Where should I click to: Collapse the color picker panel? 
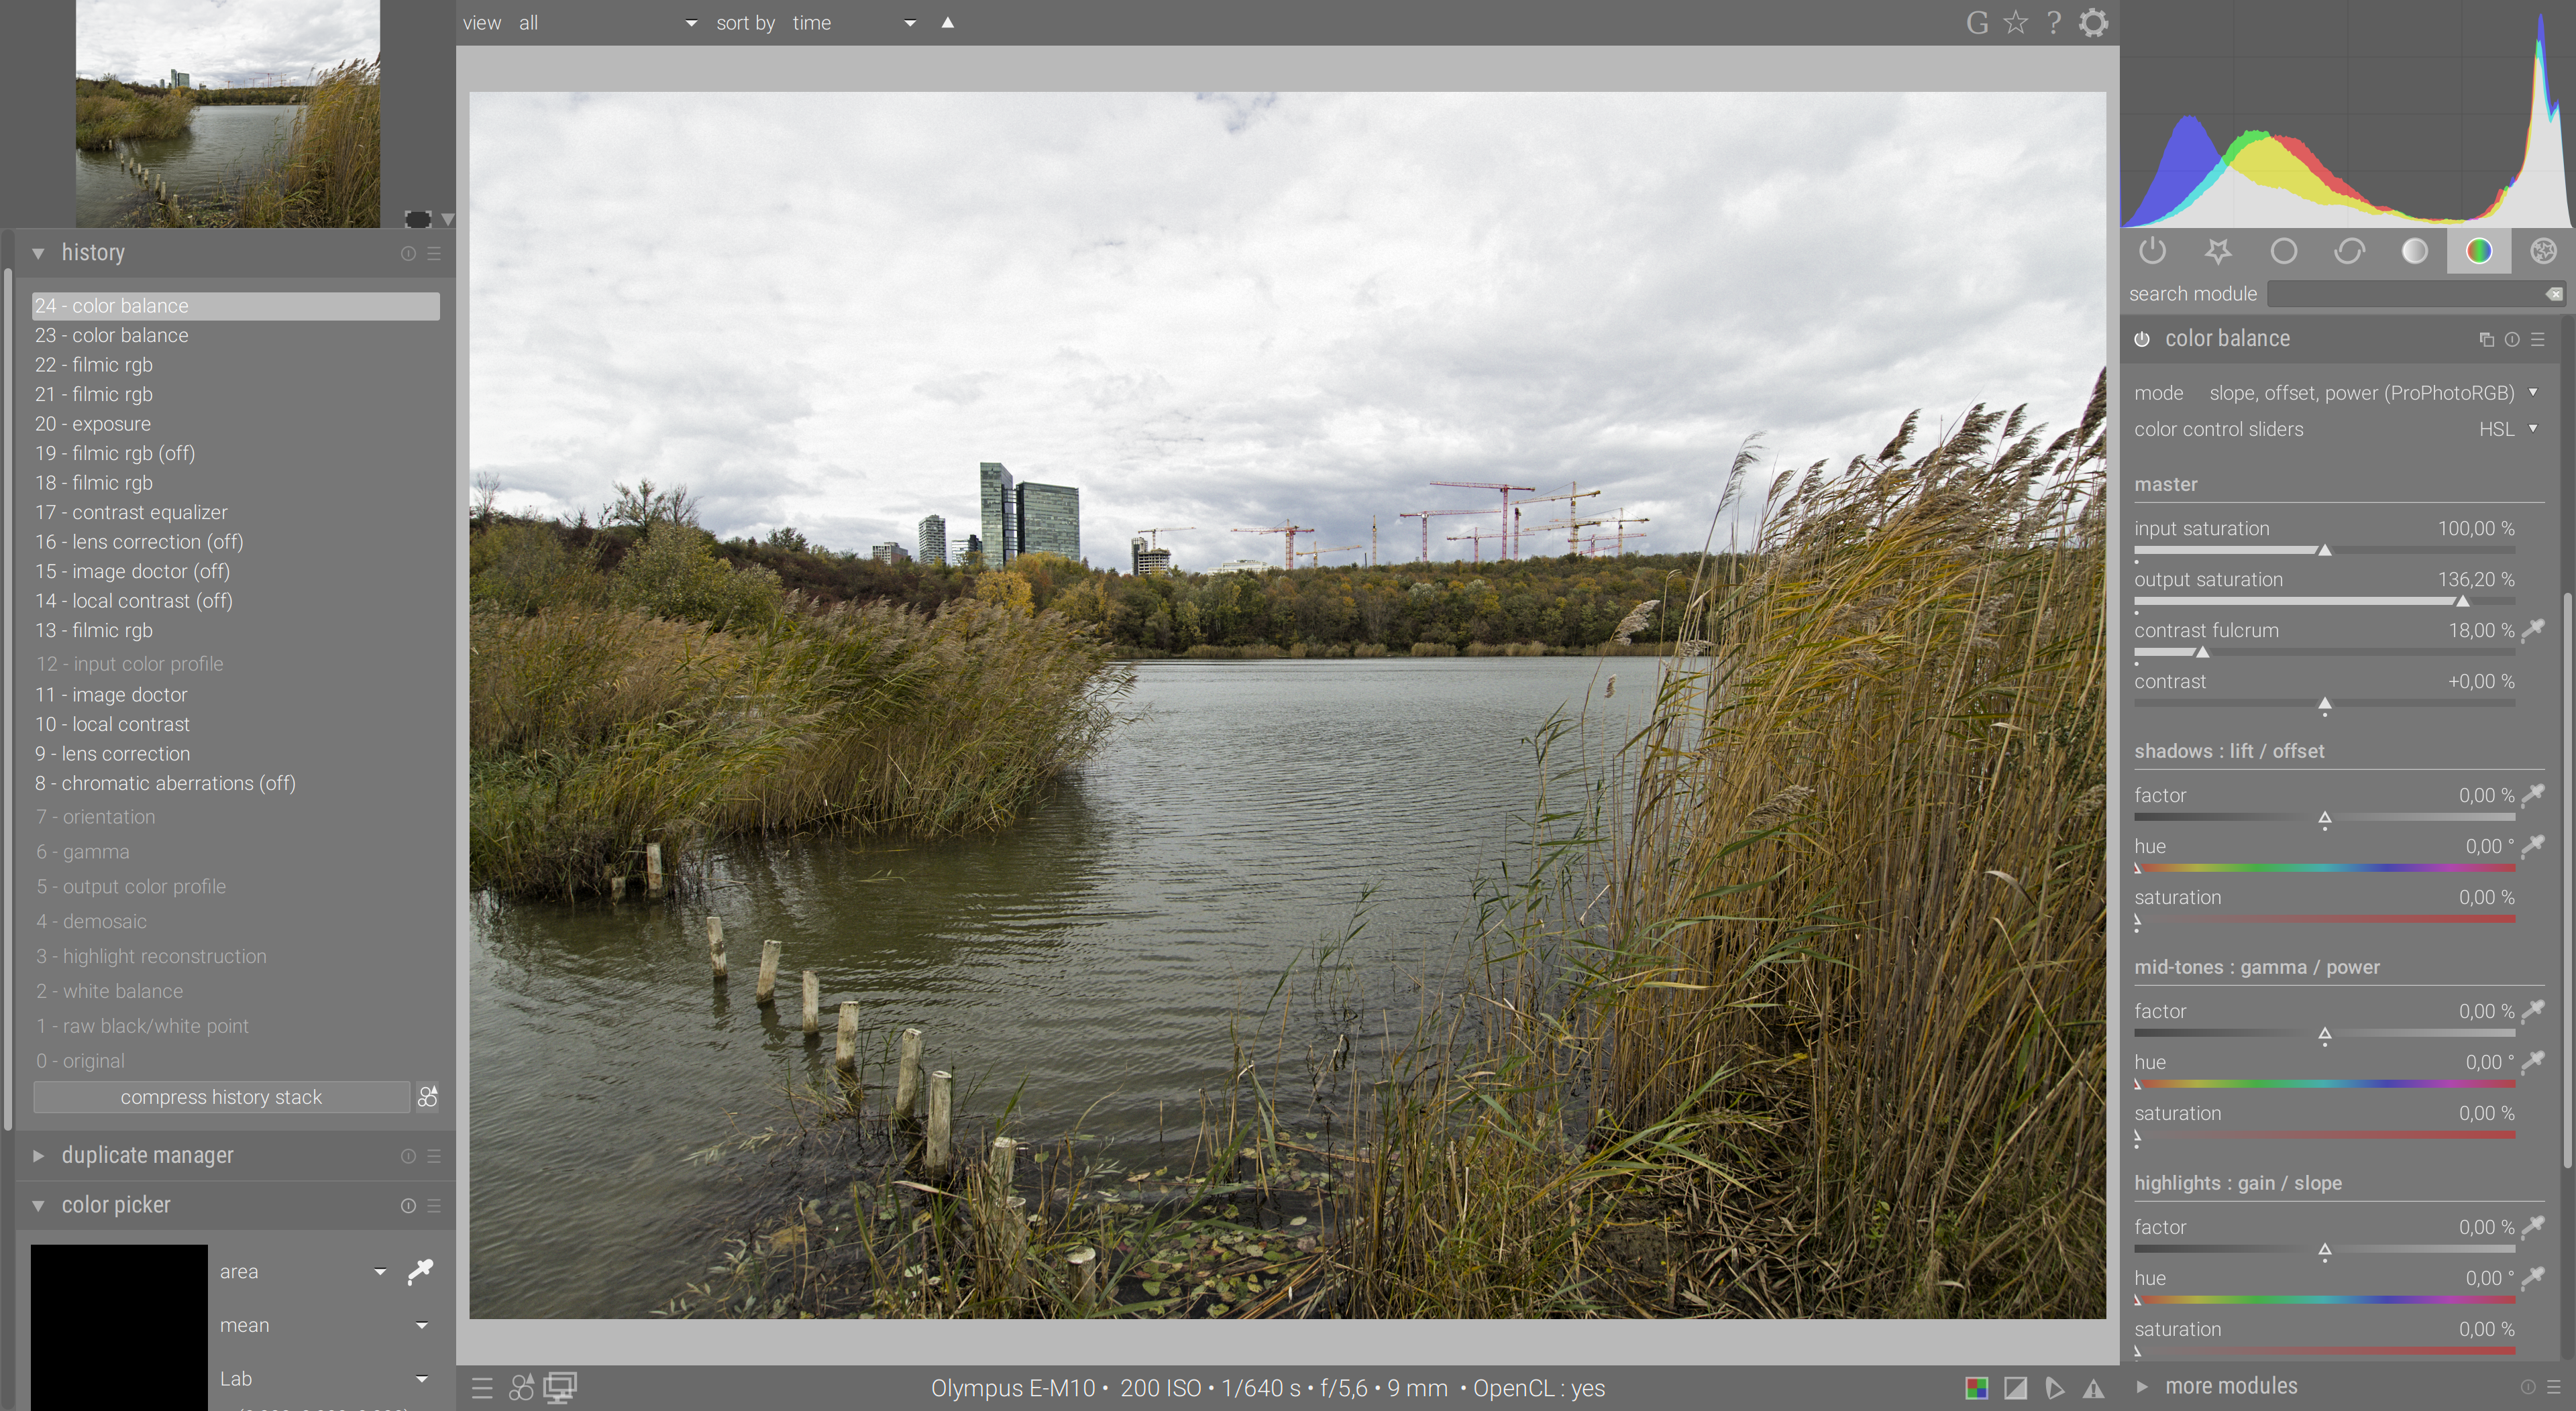click(38, 1206)
